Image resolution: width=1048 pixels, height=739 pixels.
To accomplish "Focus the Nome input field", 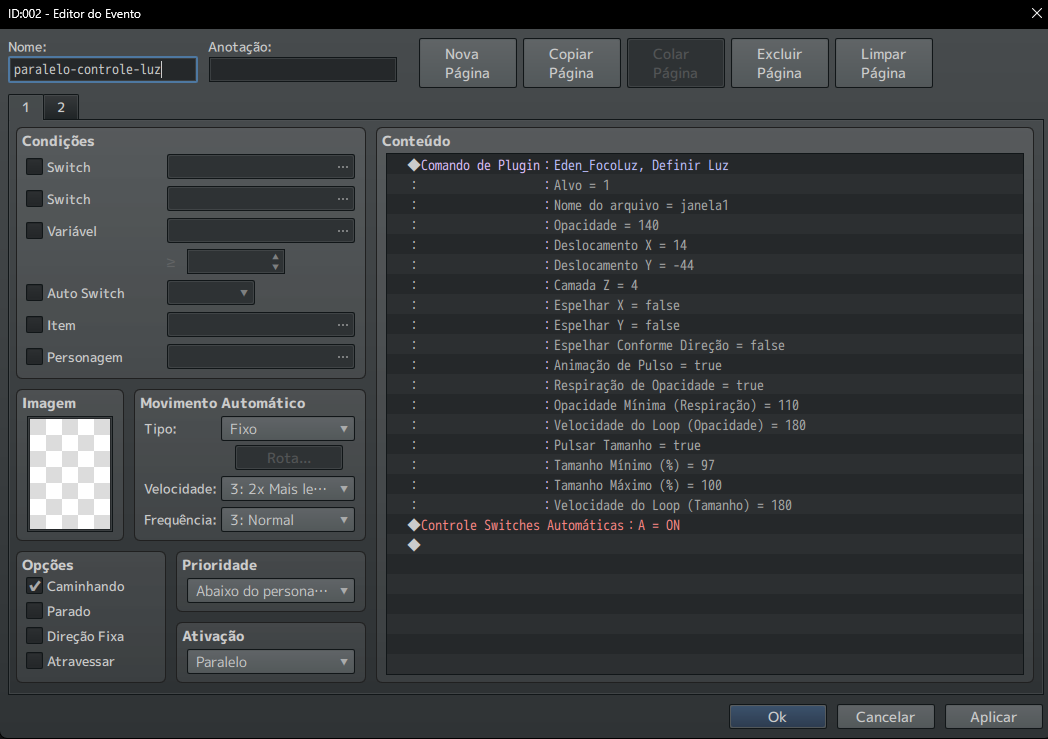I will (x=103, y=69).
